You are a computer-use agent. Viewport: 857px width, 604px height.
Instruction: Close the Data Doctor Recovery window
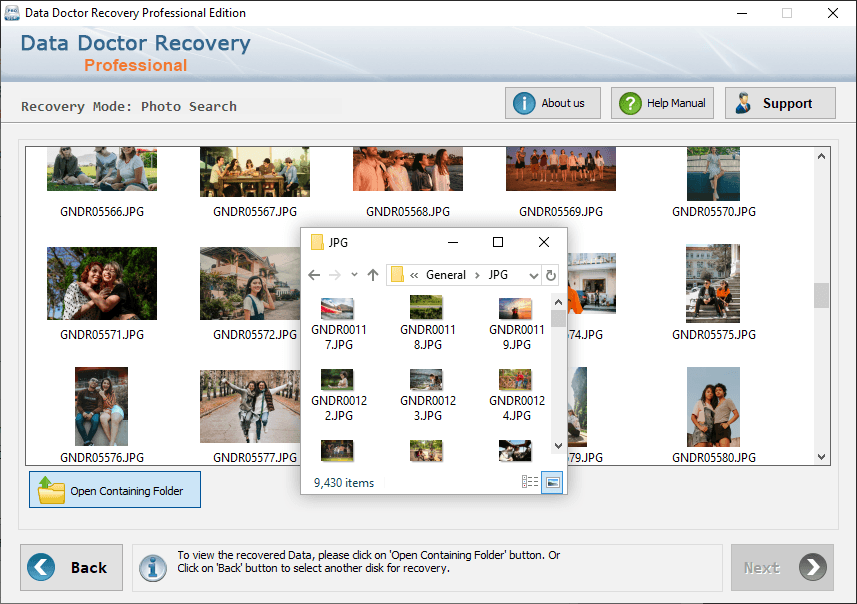(x=832, y=13)
